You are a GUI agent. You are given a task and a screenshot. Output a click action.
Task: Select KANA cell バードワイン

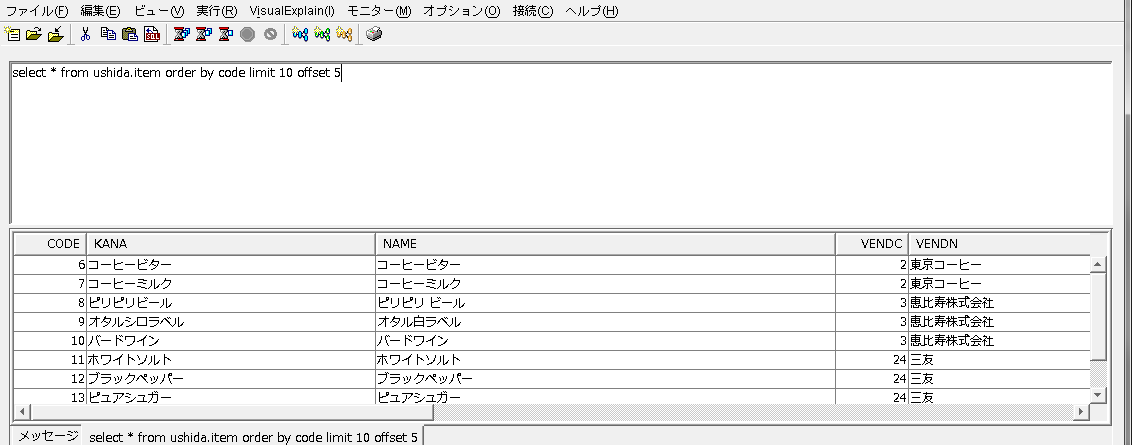pyautogui.click(x=231, y=341)
